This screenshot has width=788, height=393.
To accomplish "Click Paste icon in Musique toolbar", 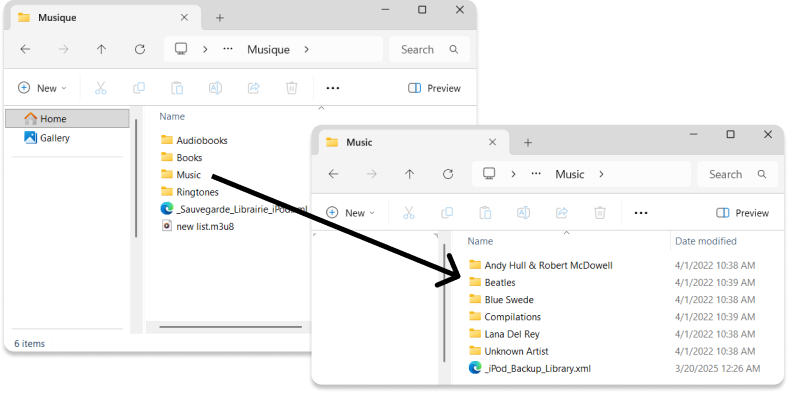I will (177, 88).
